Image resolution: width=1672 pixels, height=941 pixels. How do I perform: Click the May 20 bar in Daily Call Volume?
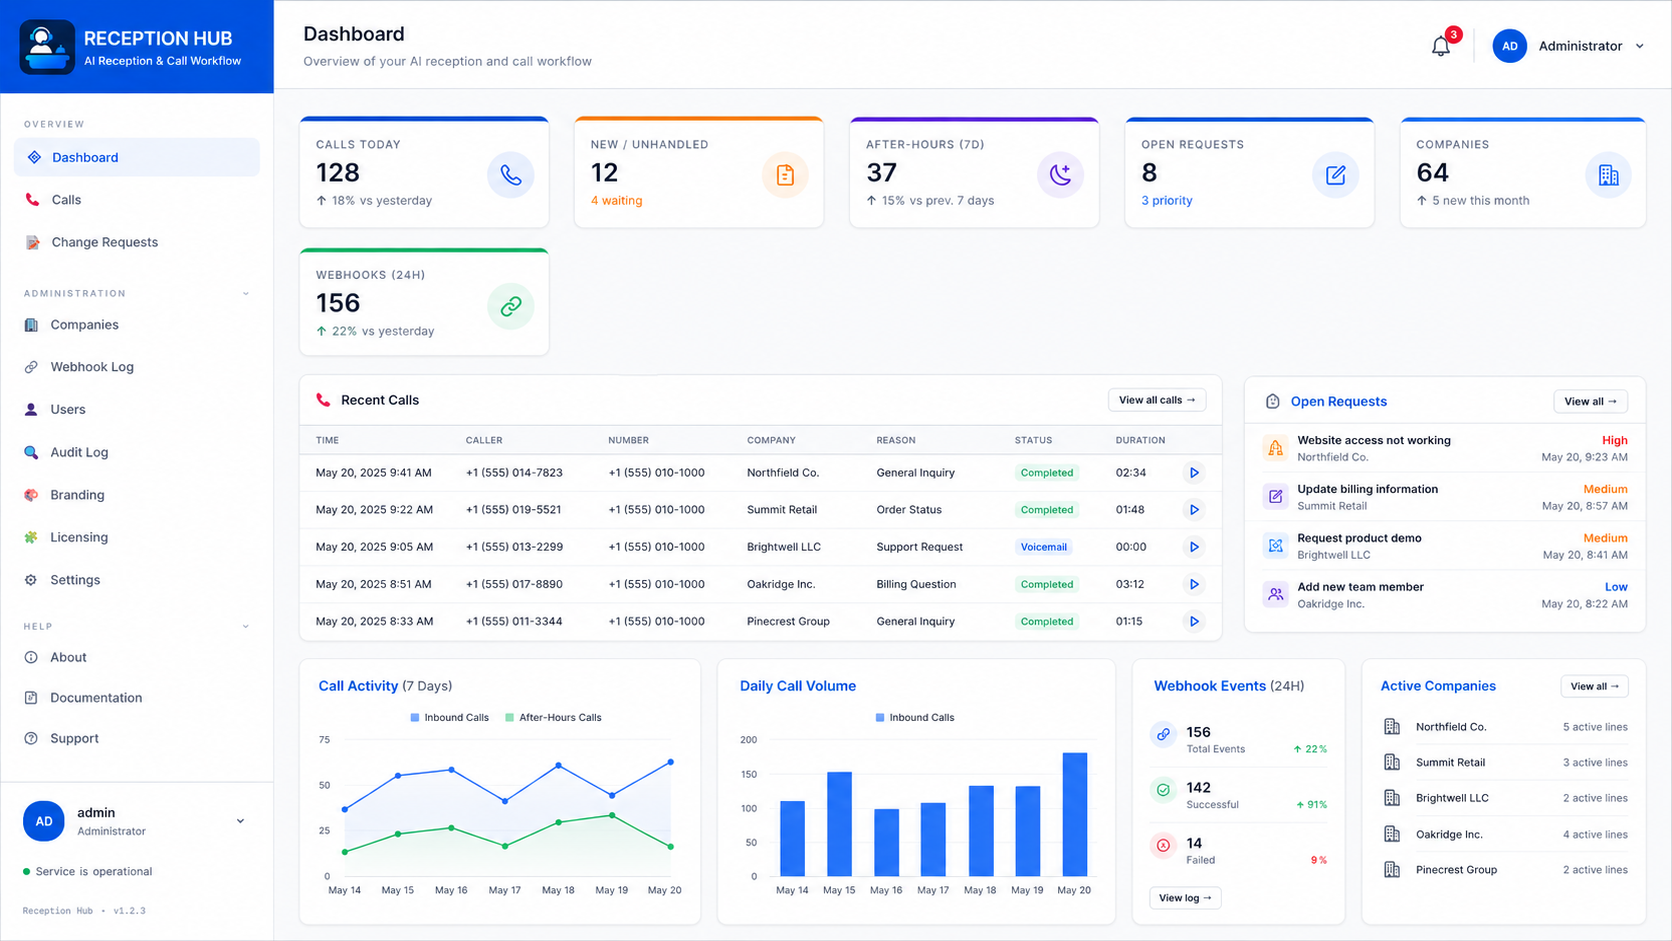(1074, 814)
